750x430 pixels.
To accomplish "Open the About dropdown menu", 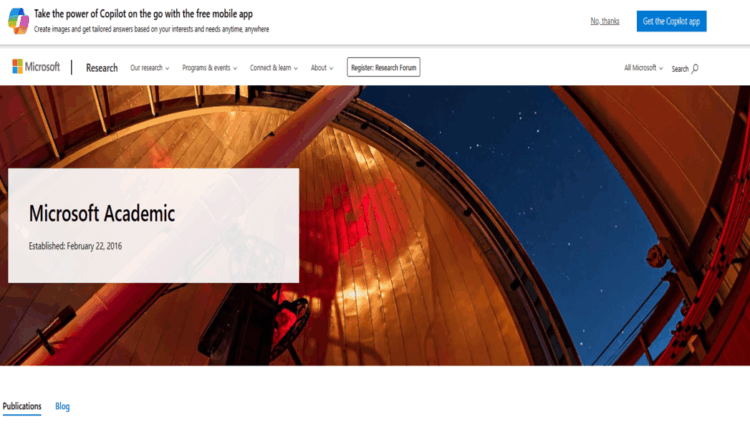I will 322,68.
